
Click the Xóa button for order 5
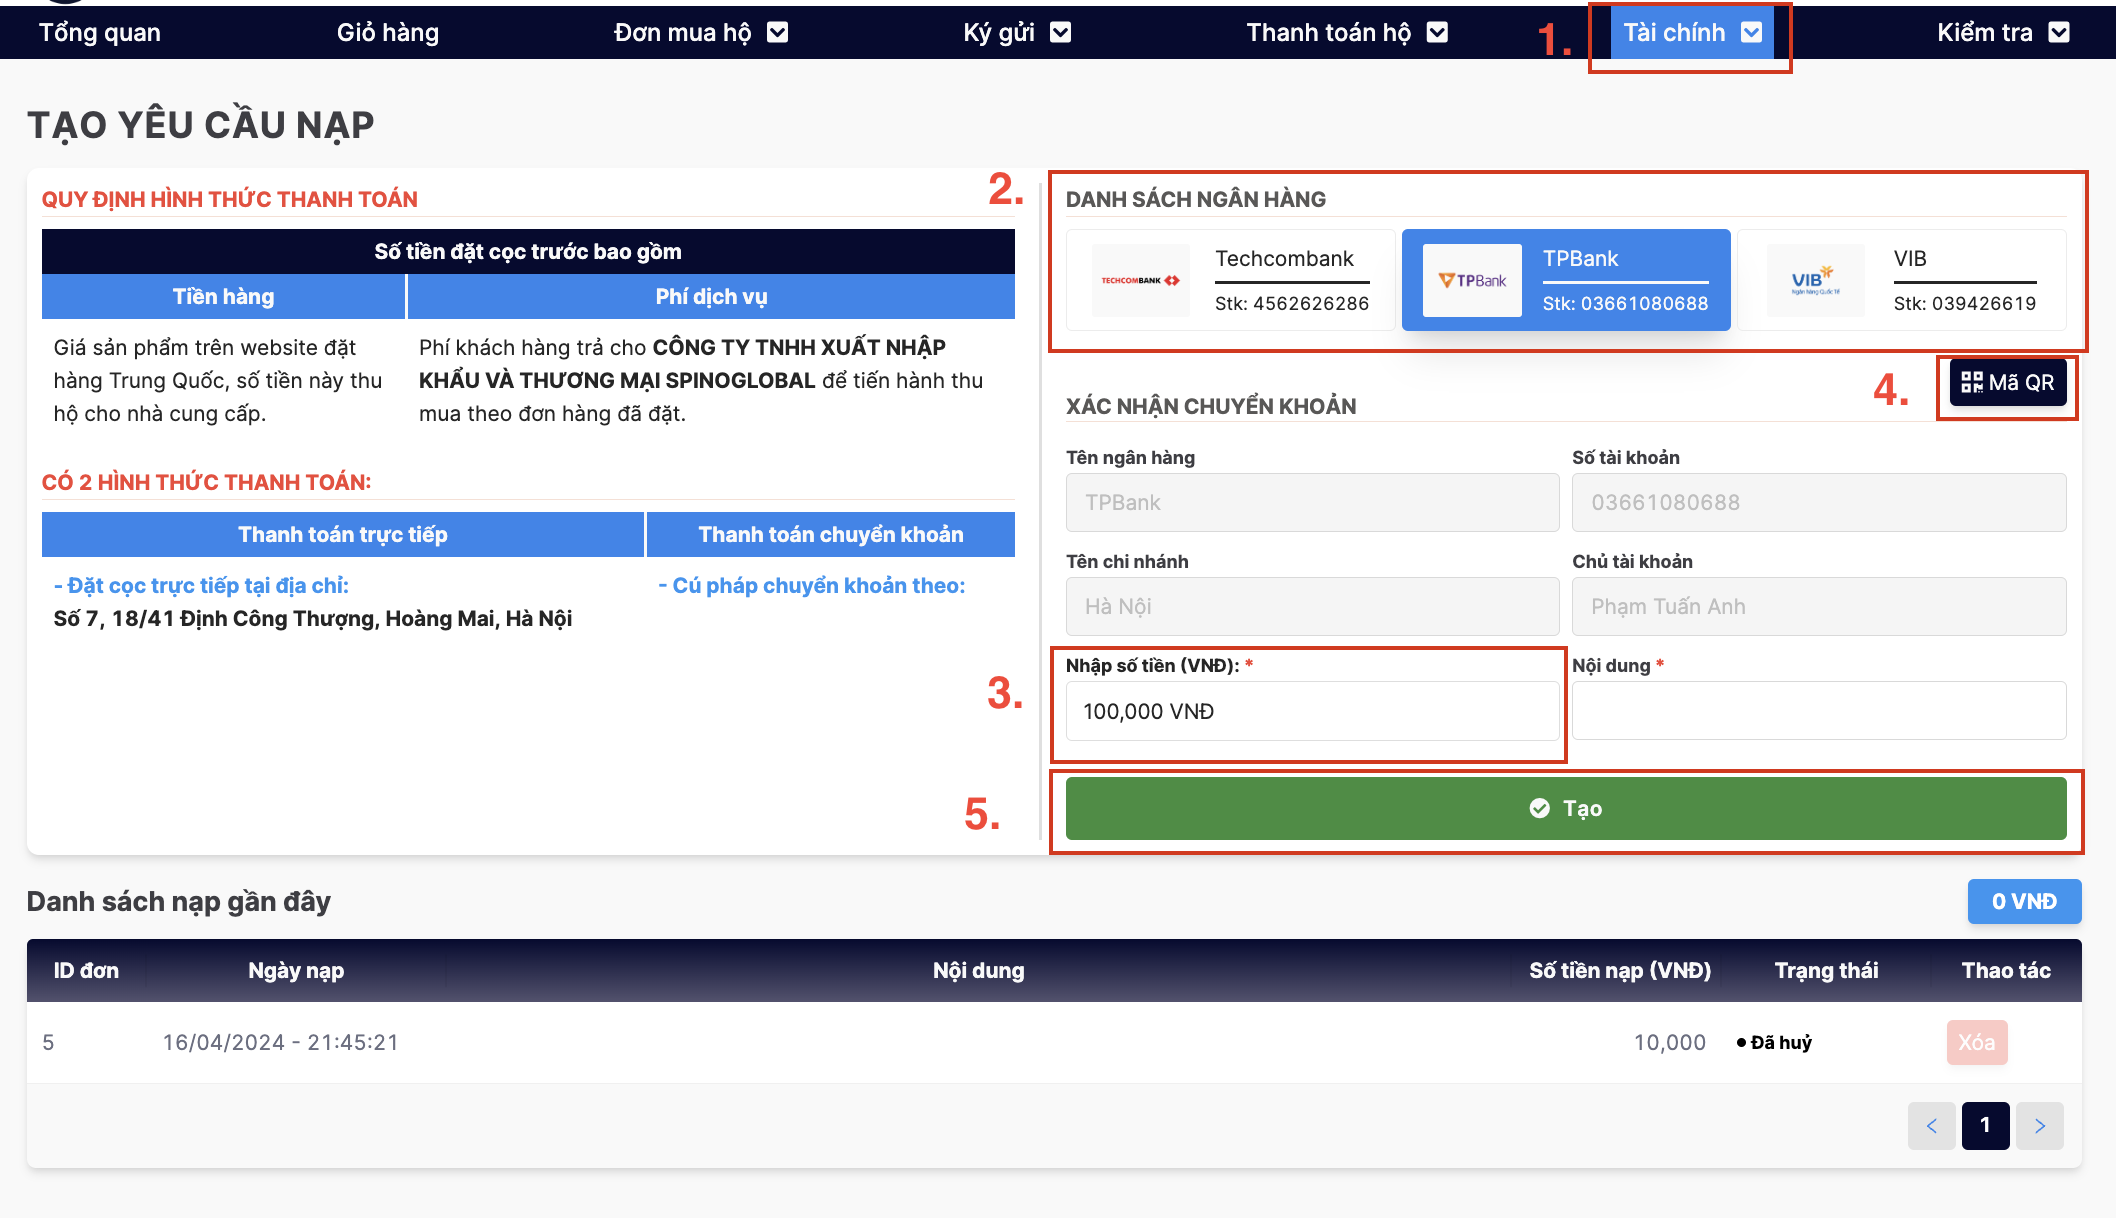(x=1976, y=1043)
